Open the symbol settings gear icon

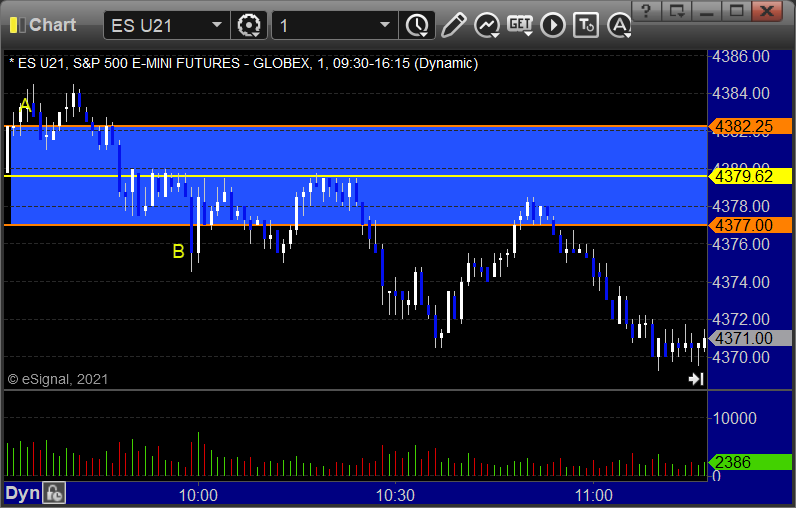pyautogui.click(x=249, y=25)
